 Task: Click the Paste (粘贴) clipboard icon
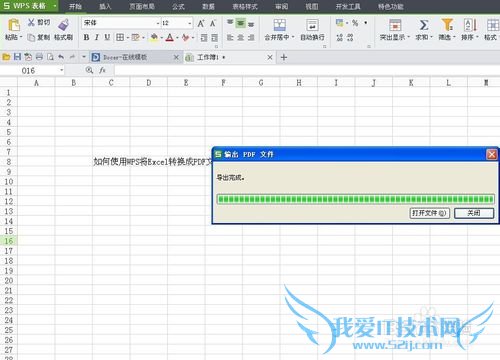coord(13,25)
